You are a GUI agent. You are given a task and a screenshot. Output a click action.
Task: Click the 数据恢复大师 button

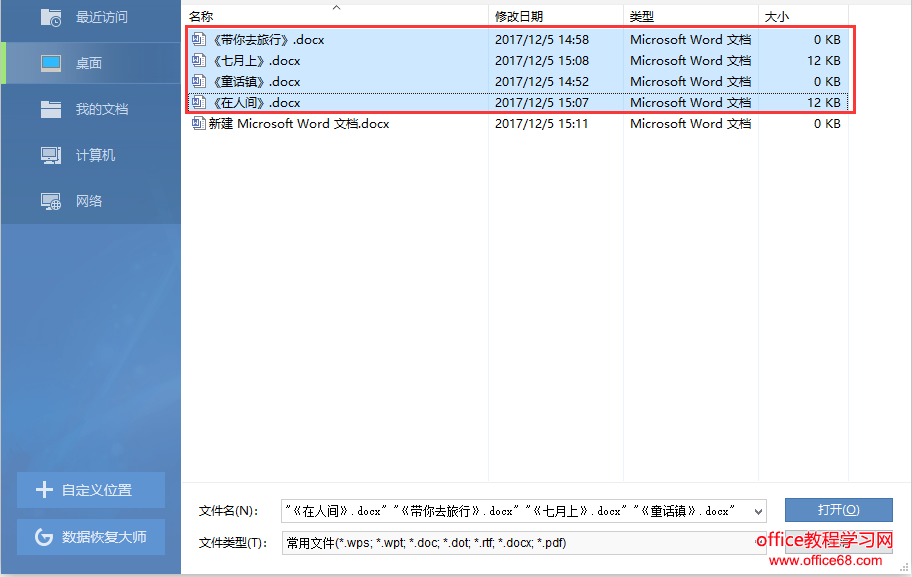pos(91,536)
